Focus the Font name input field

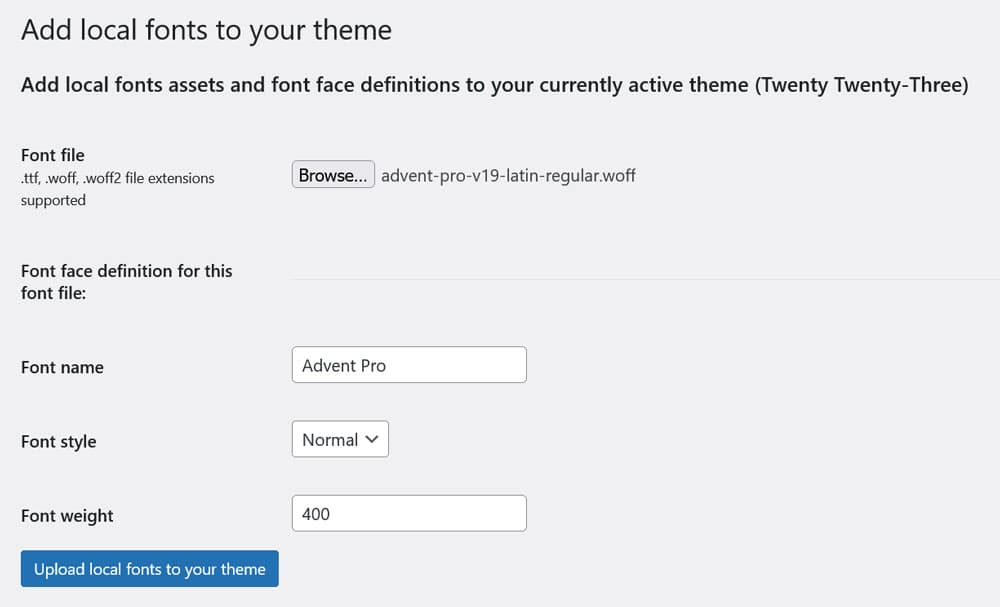coord(409,365)
